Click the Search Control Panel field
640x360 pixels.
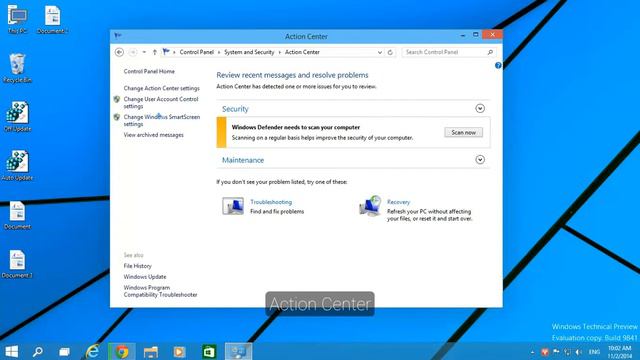pos(448,52)
